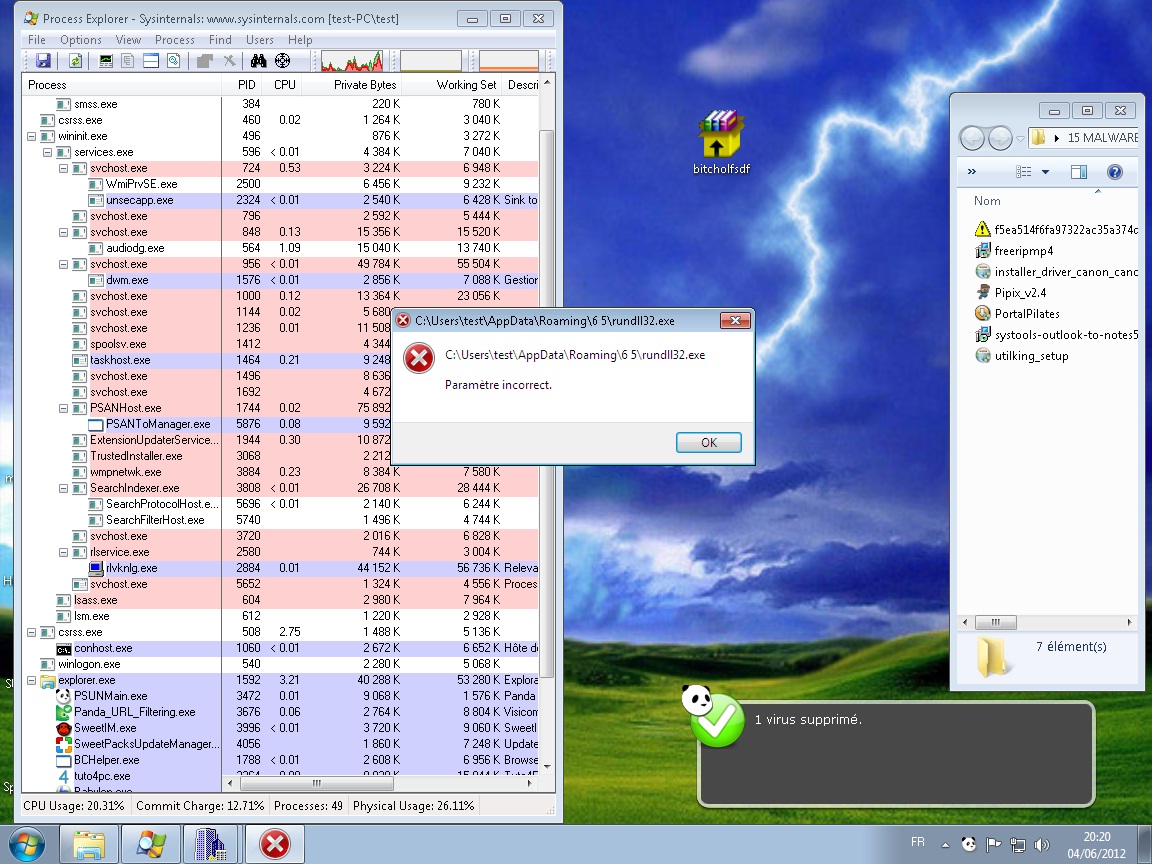
Task: Open the Process menu
Action: 175,40
